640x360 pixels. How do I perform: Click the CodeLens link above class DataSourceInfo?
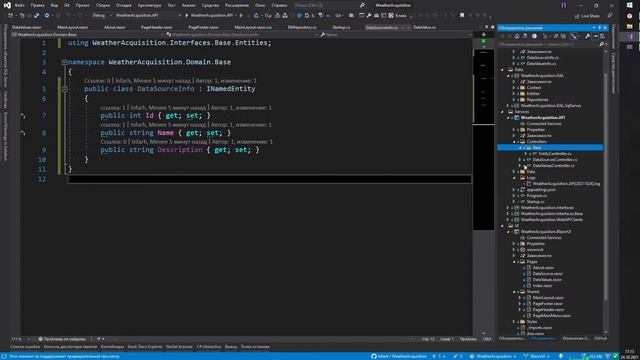point(97,81)
